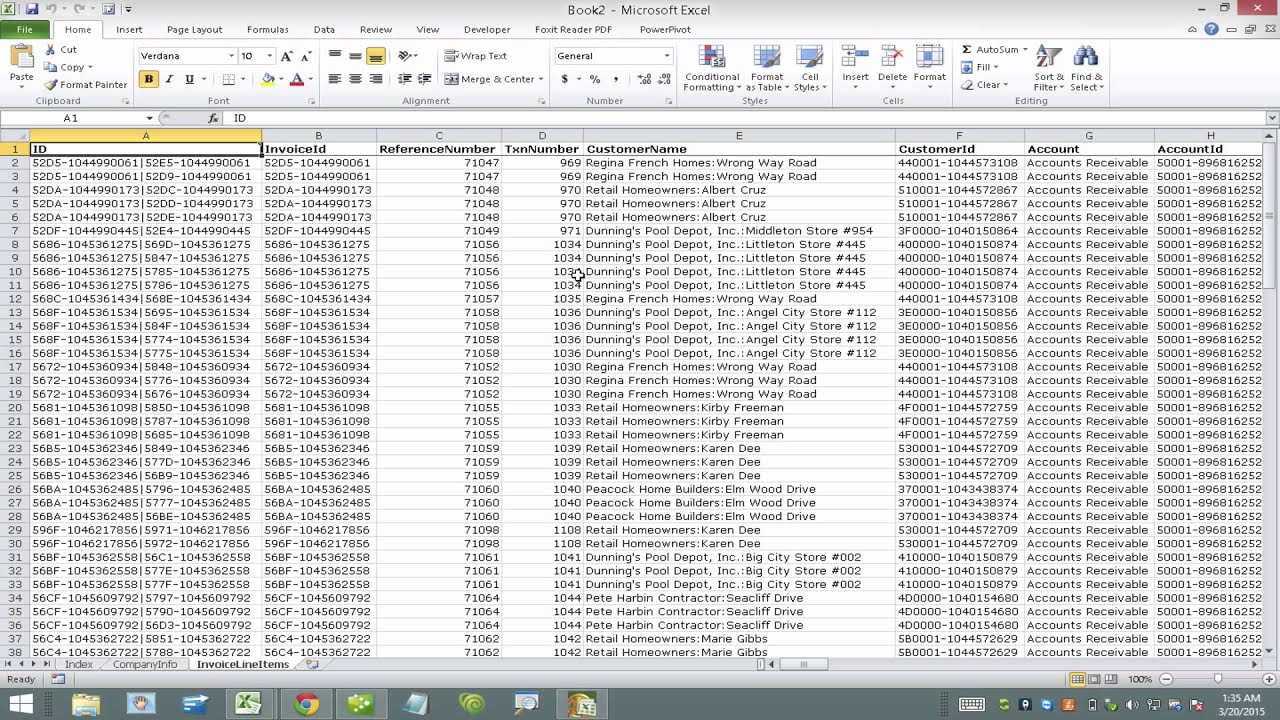Center cell text horizontally
This screenshot has width=1280, height=720.
click(355, 79)
